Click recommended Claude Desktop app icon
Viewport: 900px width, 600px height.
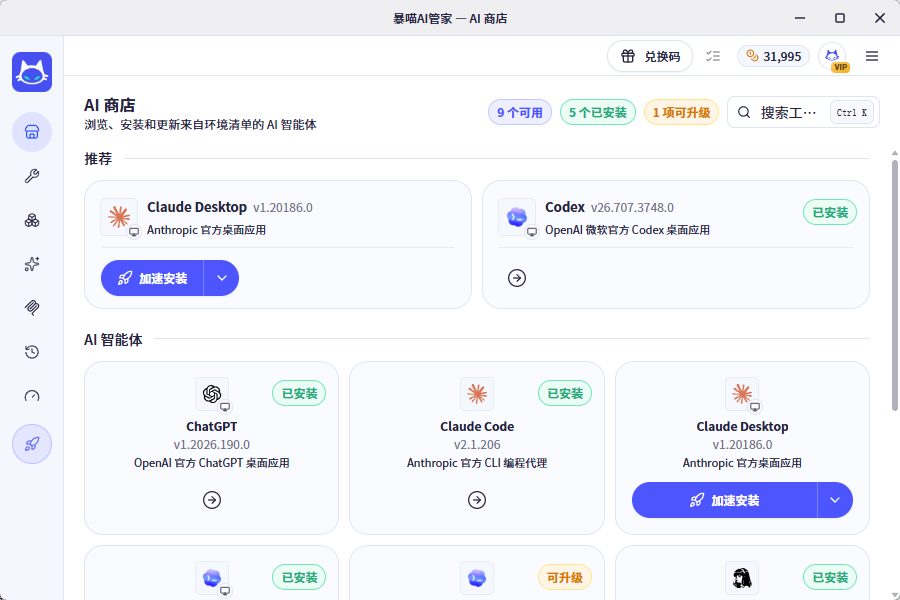coord(119,217)
